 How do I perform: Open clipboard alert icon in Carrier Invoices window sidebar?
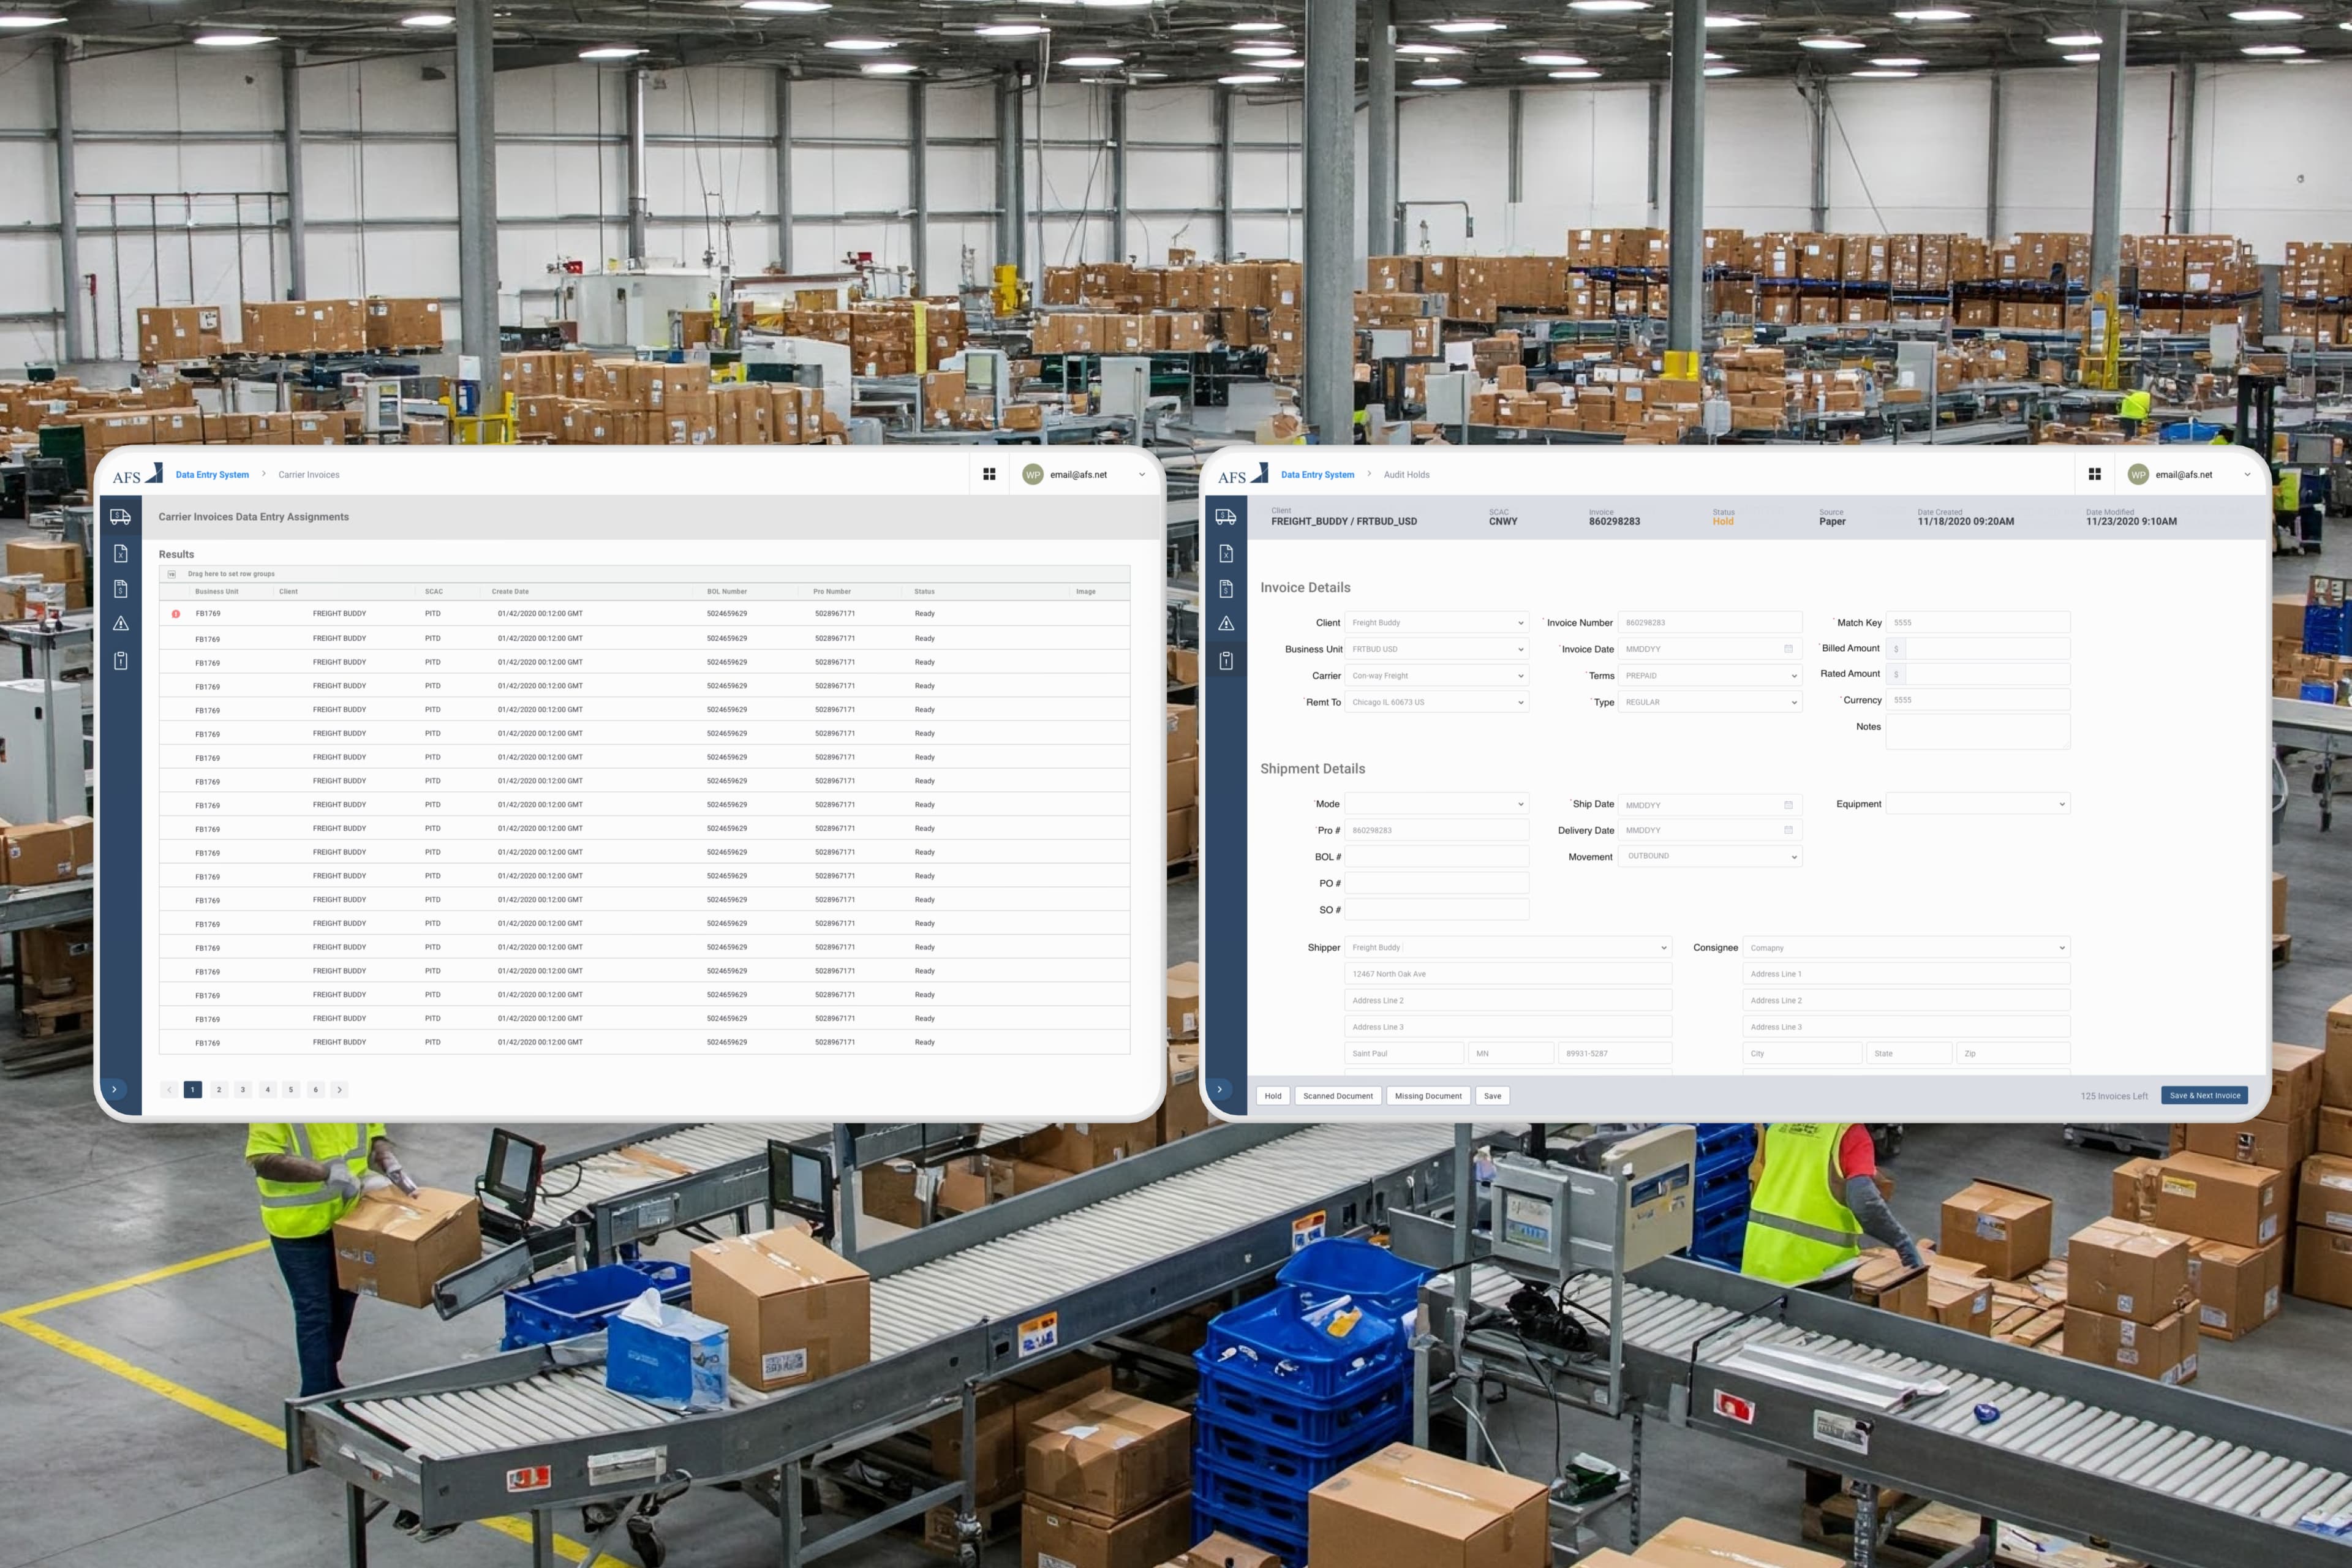pos(120,660)
